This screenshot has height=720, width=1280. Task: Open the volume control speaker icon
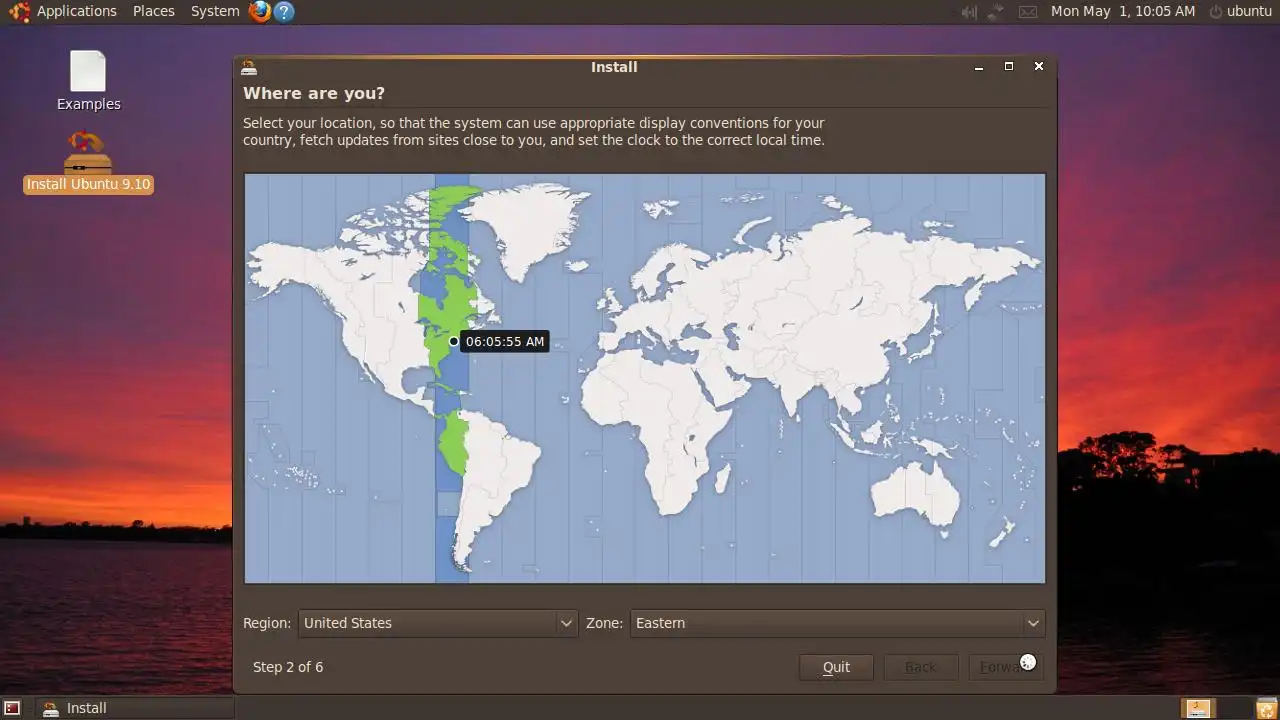pos(968,12)
